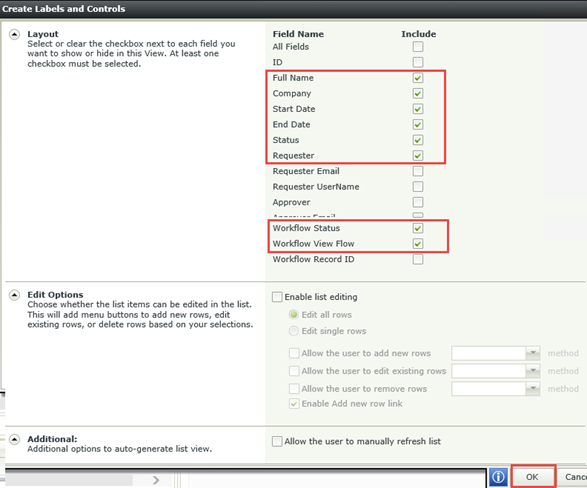Uncheck the Start Date checkbox

418,109
